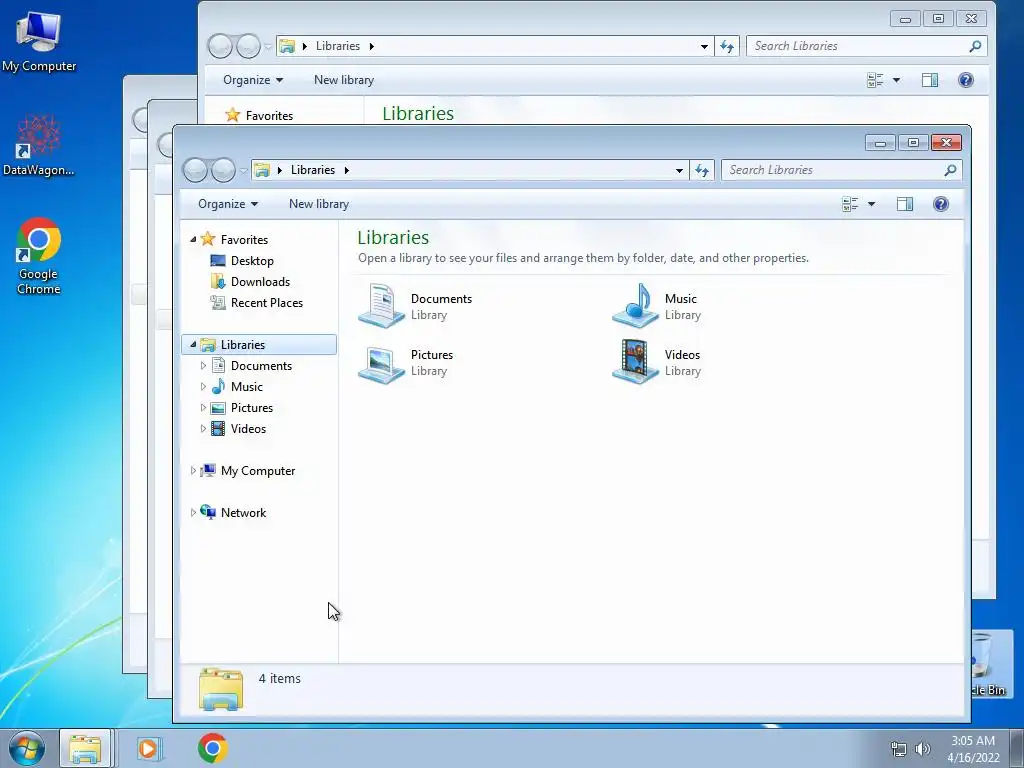Open DataWagon desktop shortcut
The width and height of the screenshot is (1024, 768).
click(x=39, y=145)
